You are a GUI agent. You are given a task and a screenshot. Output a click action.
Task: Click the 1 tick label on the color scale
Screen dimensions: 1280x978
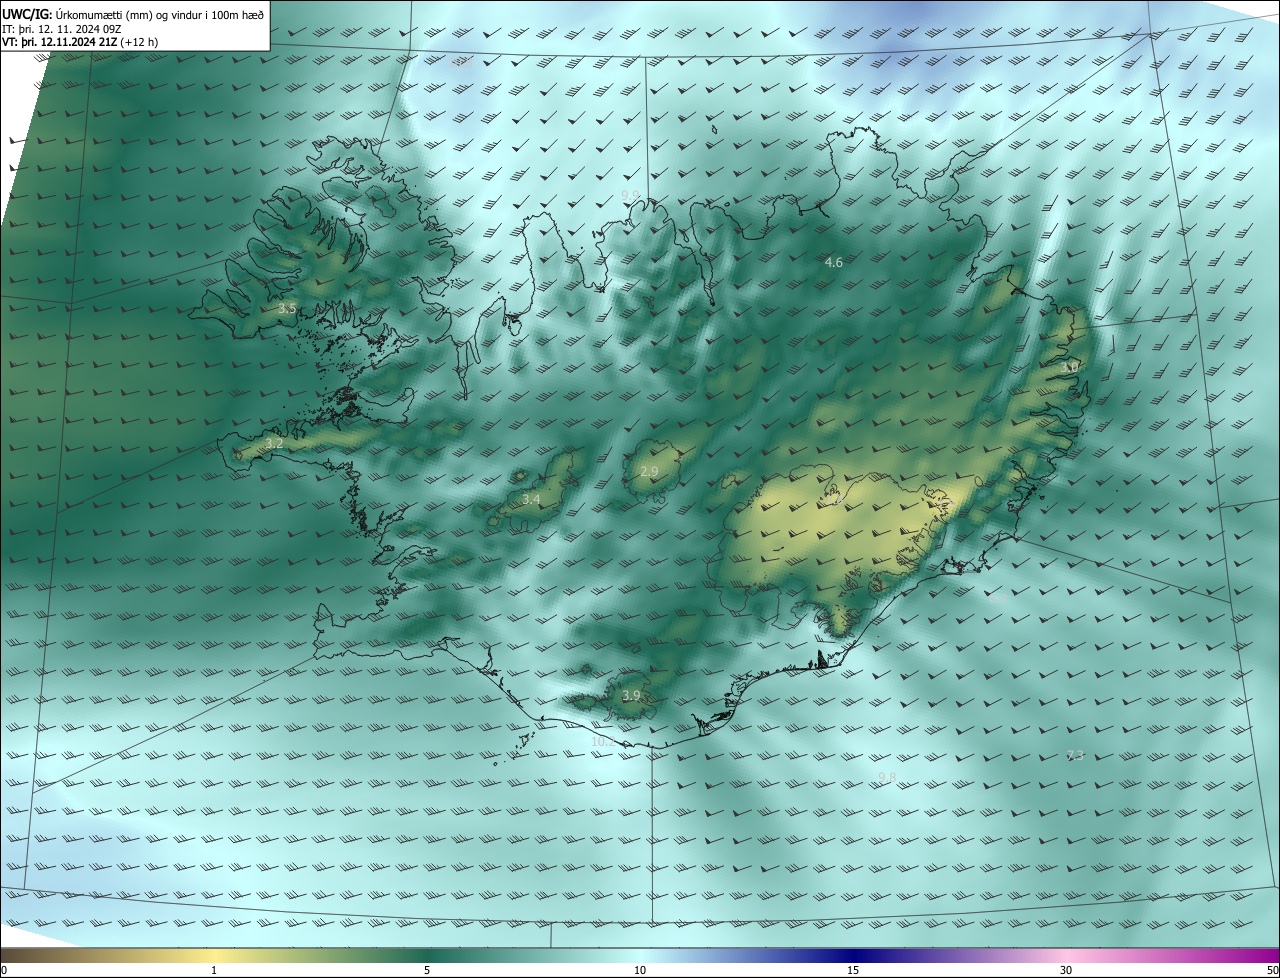click(214, 971)
